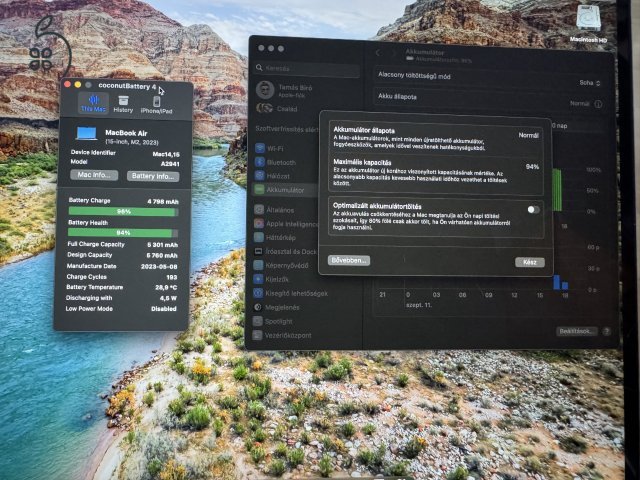Select Akkumulátor in settings sidebar
The width and height of the screenshot is (640, 480).
click(x=285, y=190)
